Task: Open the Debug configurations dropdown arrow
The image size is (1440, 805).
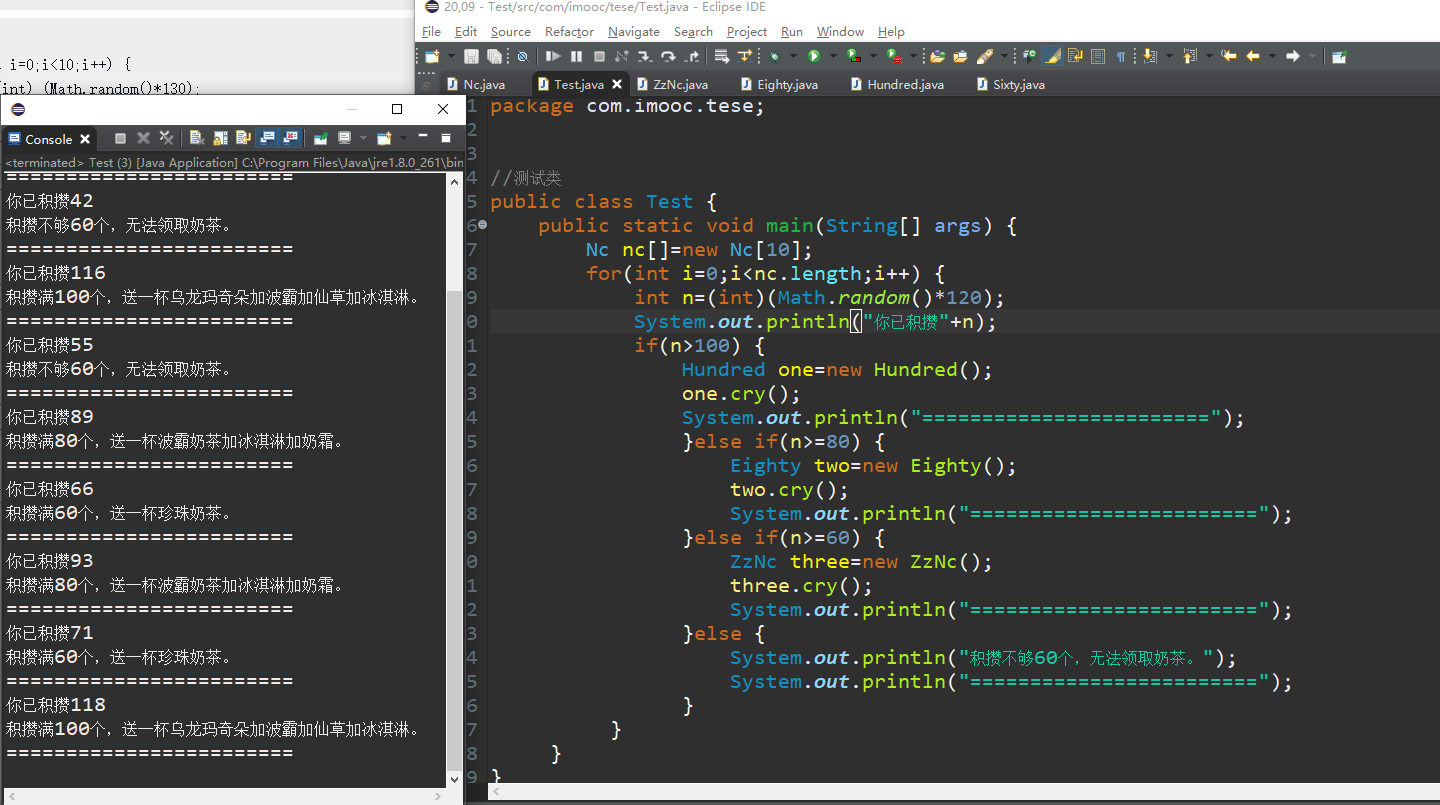Action: point(793,56)
